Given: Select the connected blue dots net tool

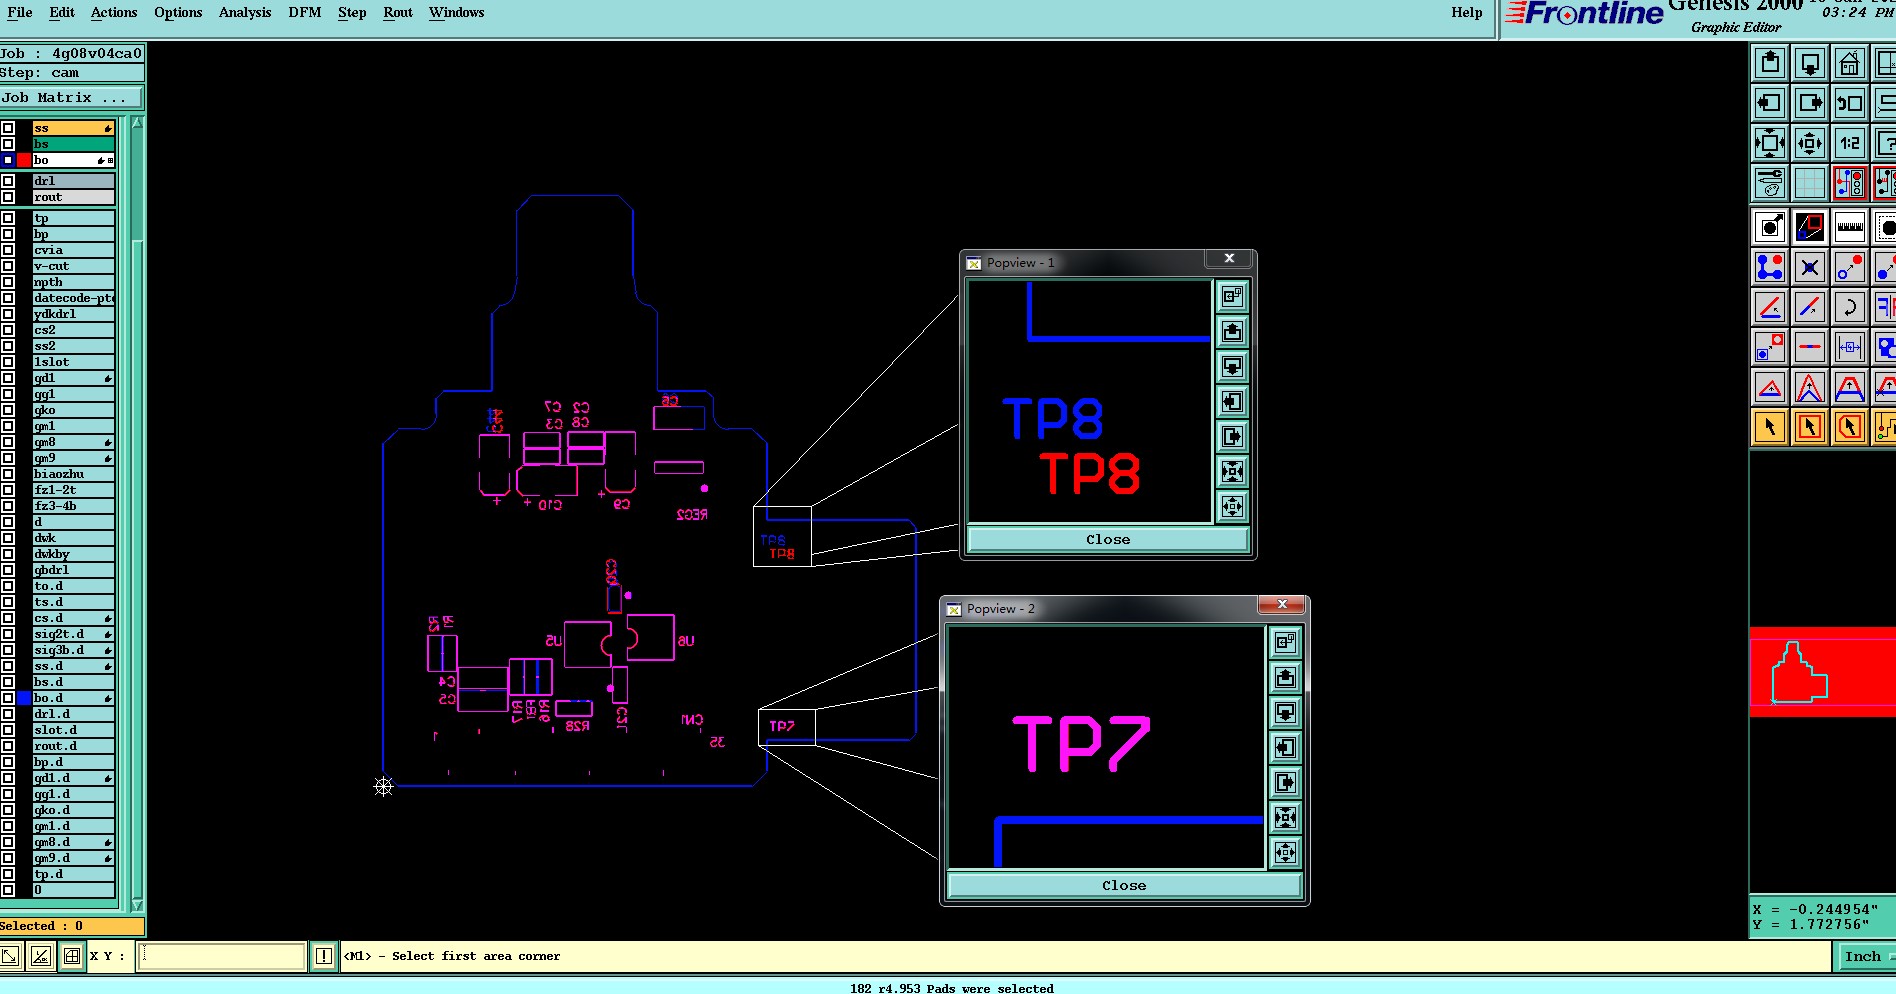Looking at the screenshot, I should click(x=1770, y=267).
